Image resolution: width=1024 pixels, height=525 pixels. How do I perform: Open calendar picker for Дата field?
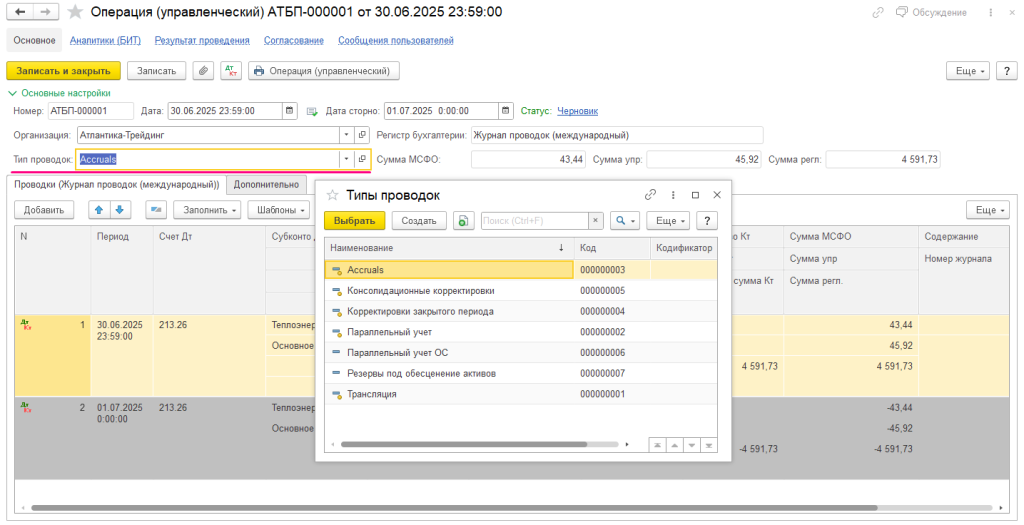click(290, 111)
